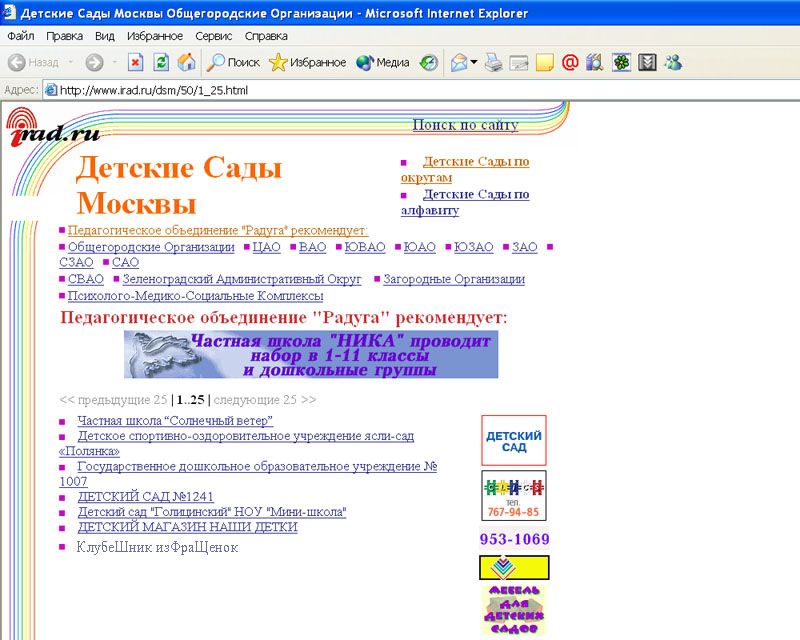This screenshot has height=640, width=800.
Task: Expand the Back button history dropdown
Action: pos(70,62)
